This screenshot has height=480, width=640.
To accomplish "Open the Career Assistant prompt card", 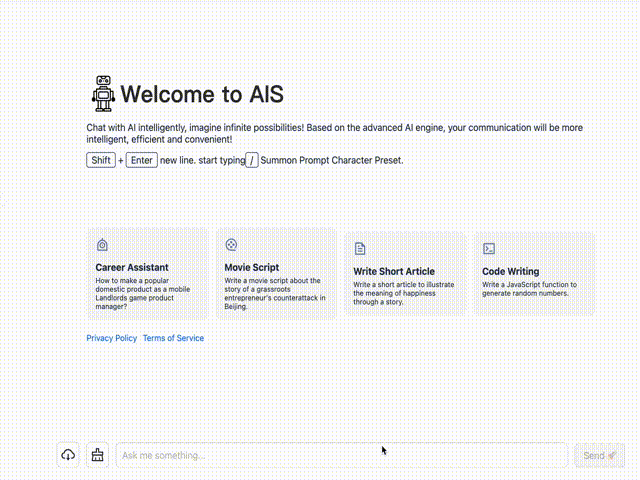I will 148,274.
